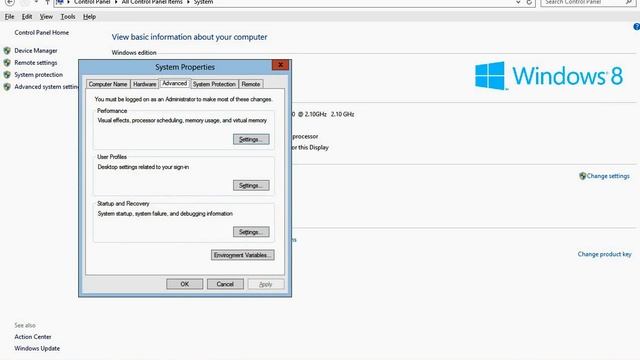Cancel the System Properties dialog
This screenshot has width=640, height=360.
click(x=225, y=284)
